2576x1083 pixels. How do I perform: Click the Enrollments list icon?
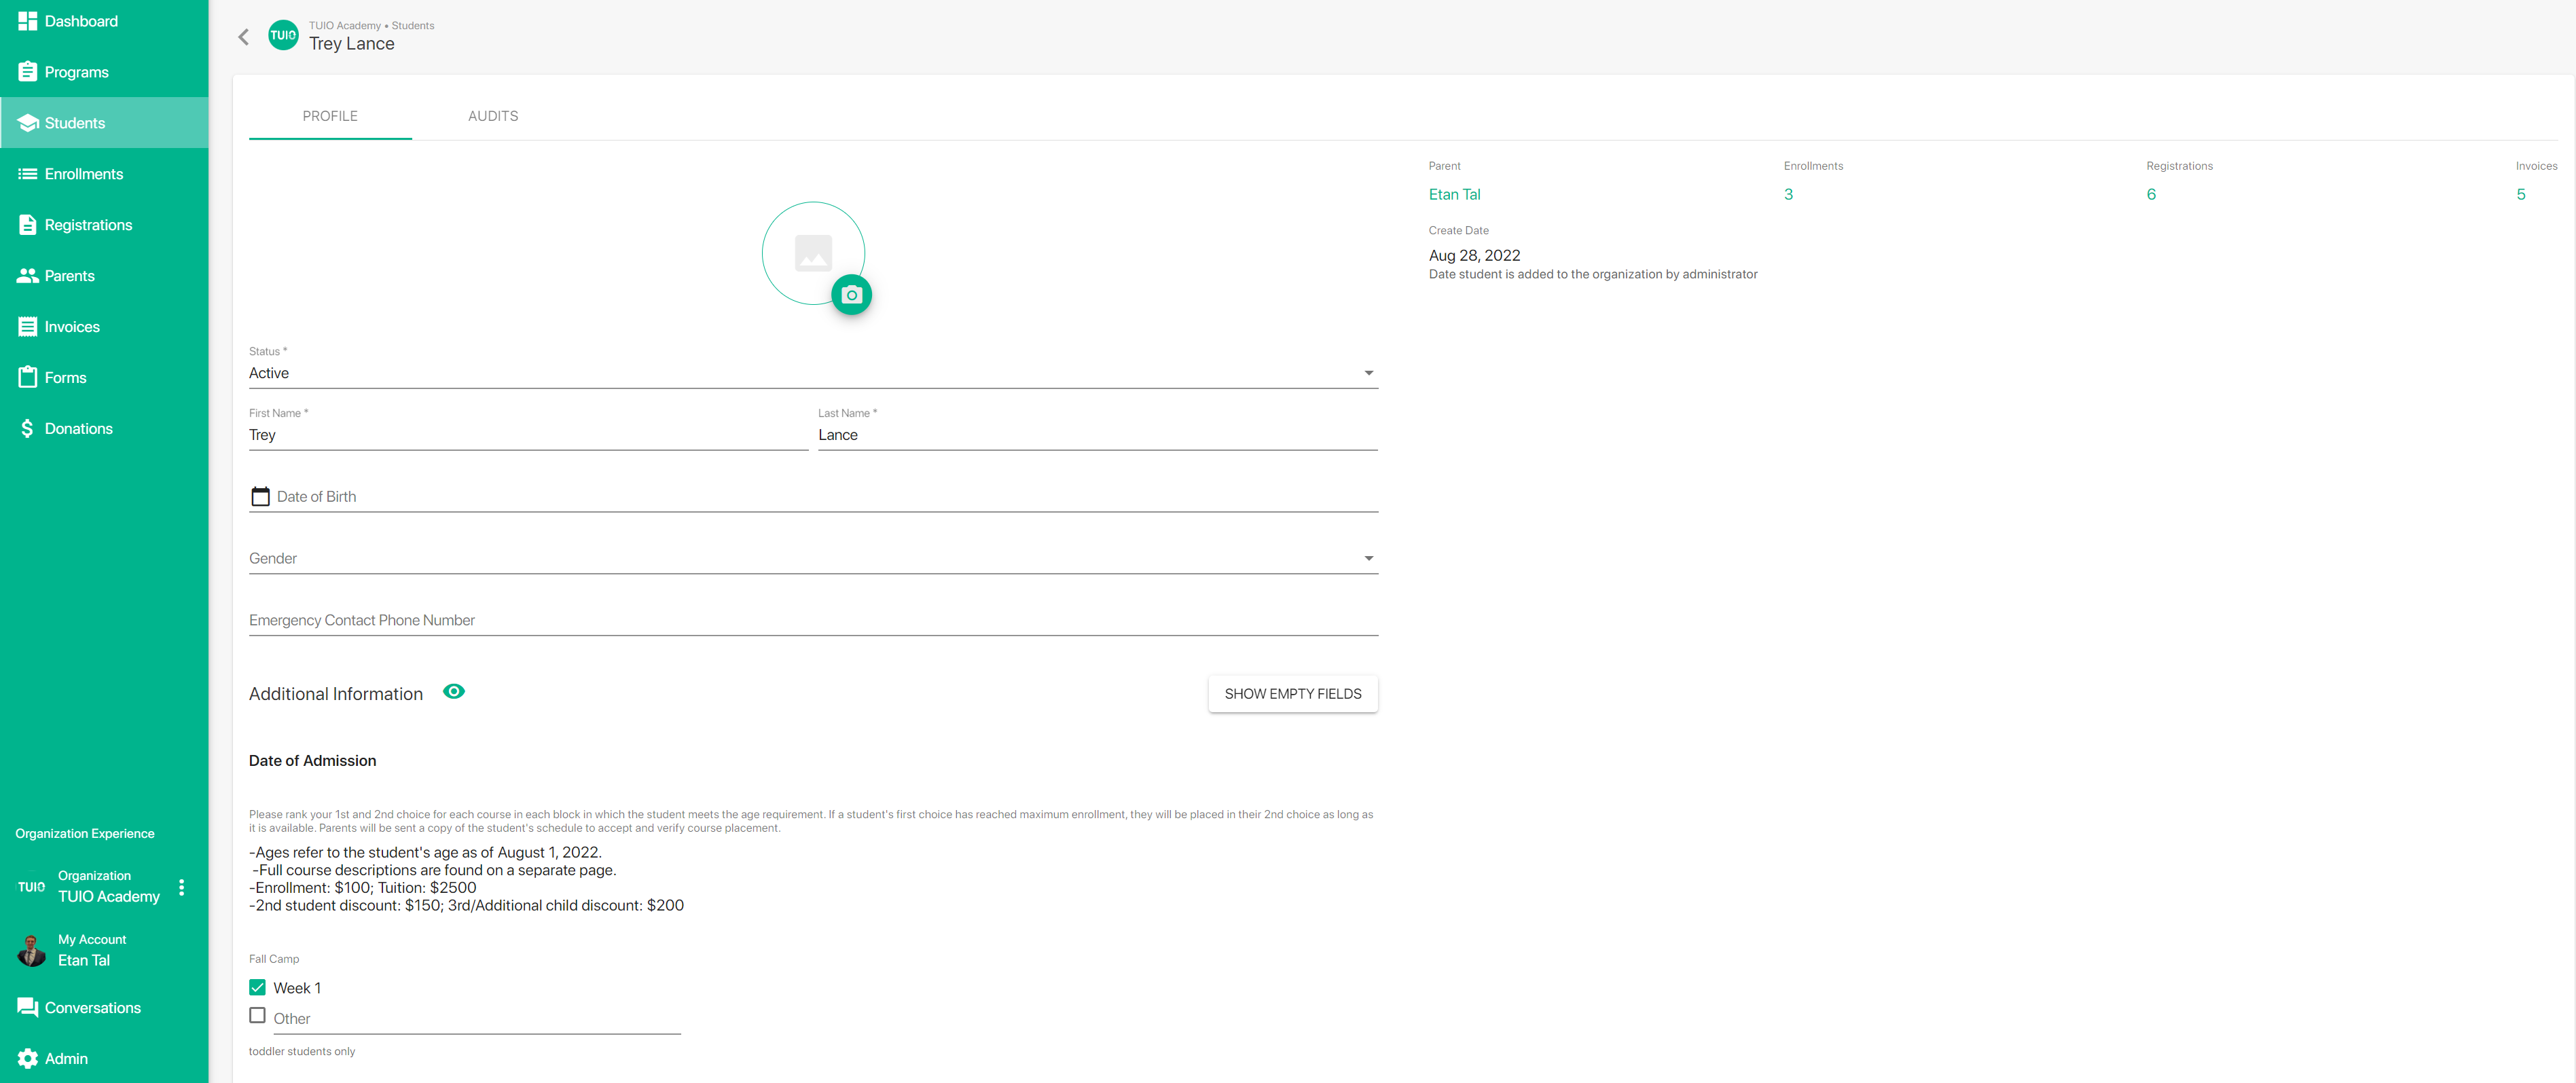pos(27,174)
